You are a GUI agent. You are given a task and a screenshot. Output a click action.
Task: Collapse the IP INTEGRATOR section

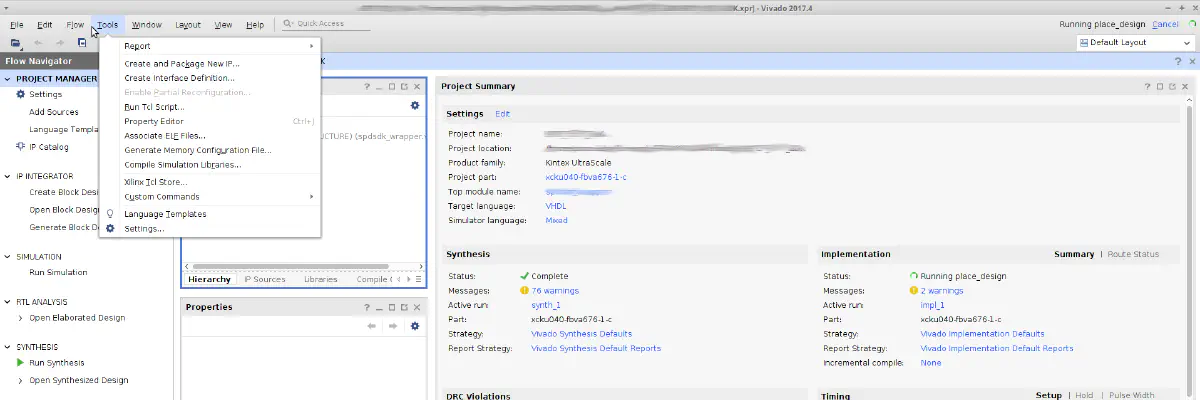coord(8,176)
